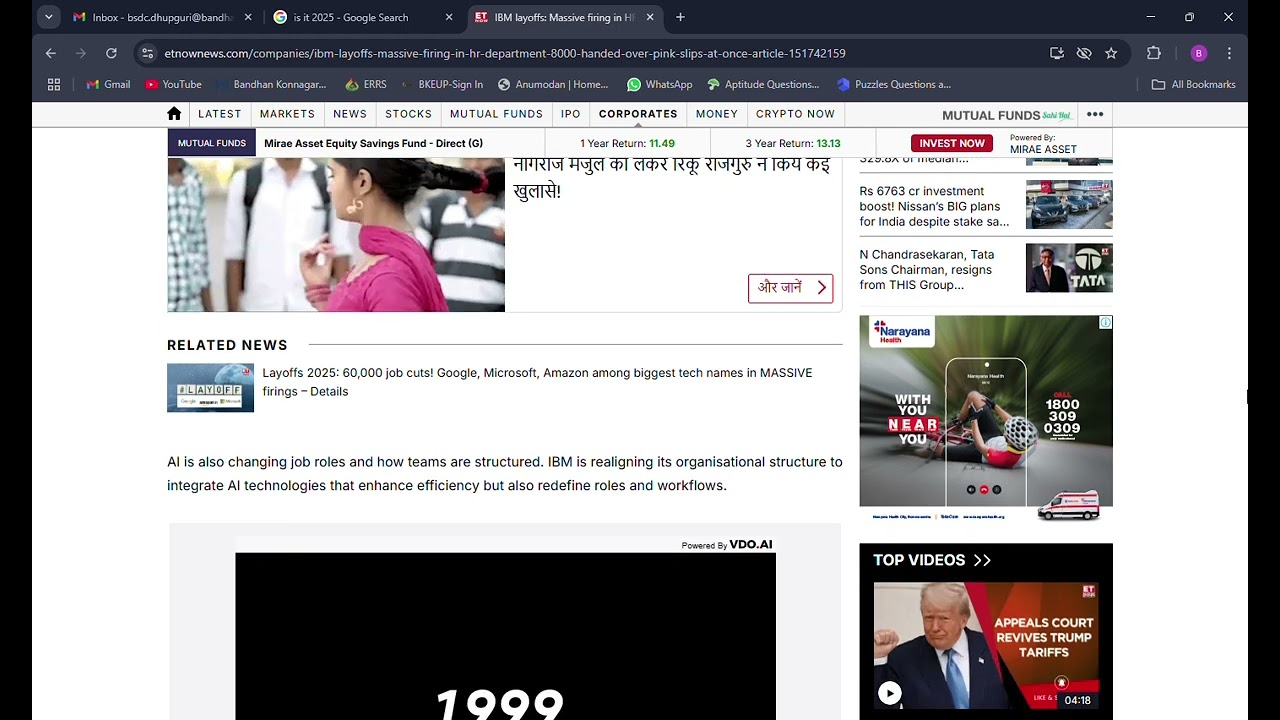Open Mirae Asset Equity Savings Fund link

click(373, 143)
